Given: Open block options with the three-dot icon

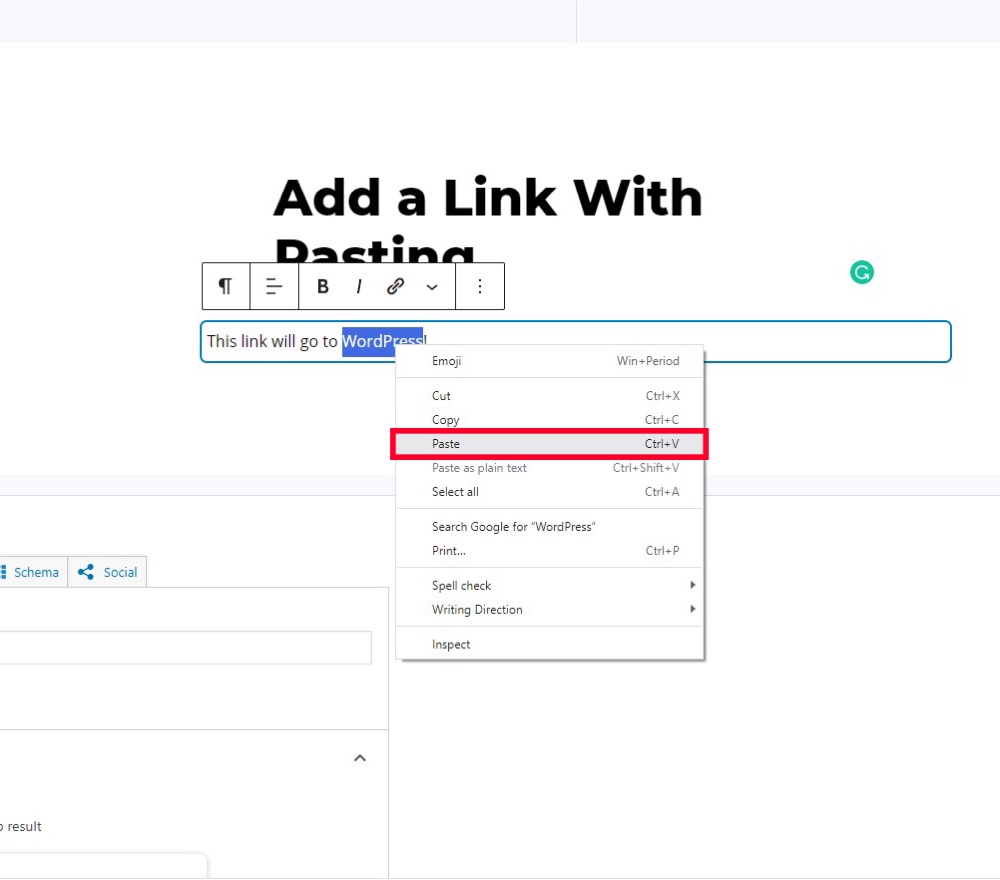Looking at the screenshot, I should 480,286.
